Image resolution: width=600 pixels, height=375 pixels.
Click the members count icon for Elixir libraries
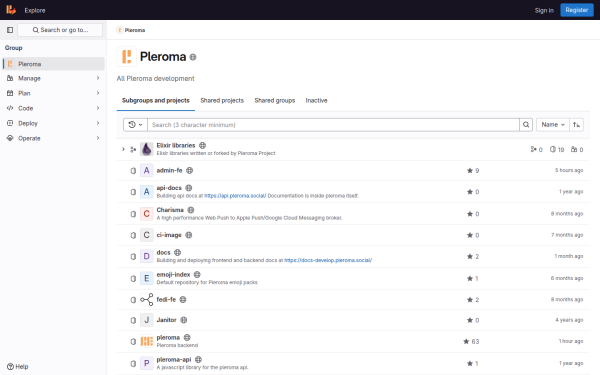(x=574, y=149)
